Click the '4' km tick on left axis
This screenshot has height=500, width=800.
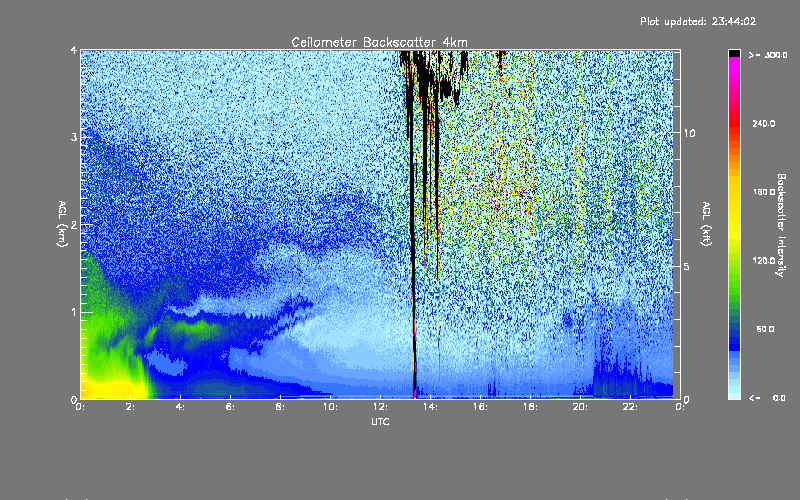[74, 50]
